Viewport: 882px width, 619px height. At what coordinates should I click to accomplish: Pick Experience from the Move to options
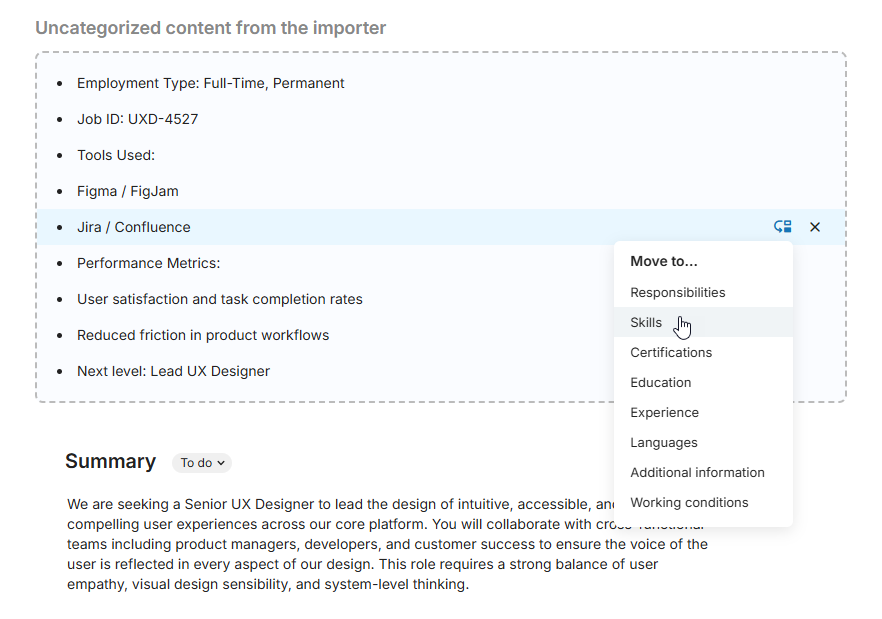pyautogui.click(x=664, y=412)
